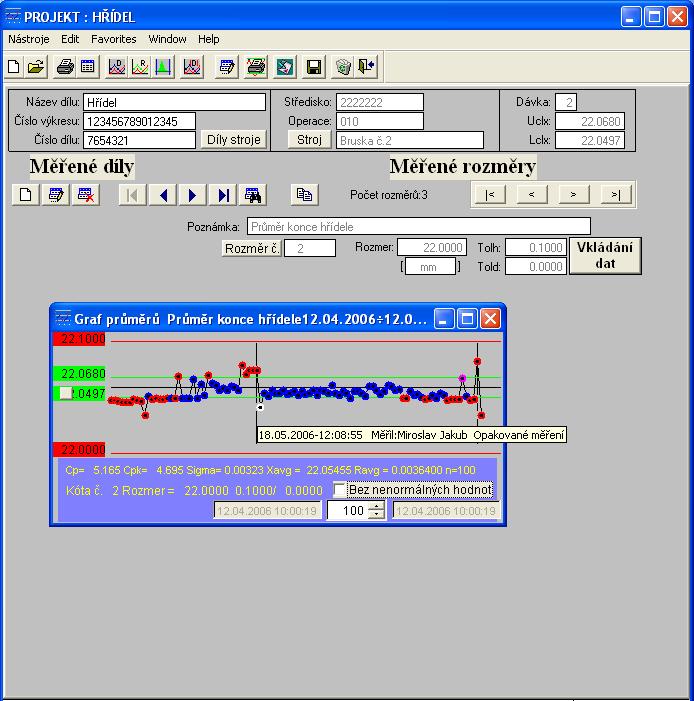
Task: Click the red 22.1000 upper limit label
Action: (x=80, y=338)
